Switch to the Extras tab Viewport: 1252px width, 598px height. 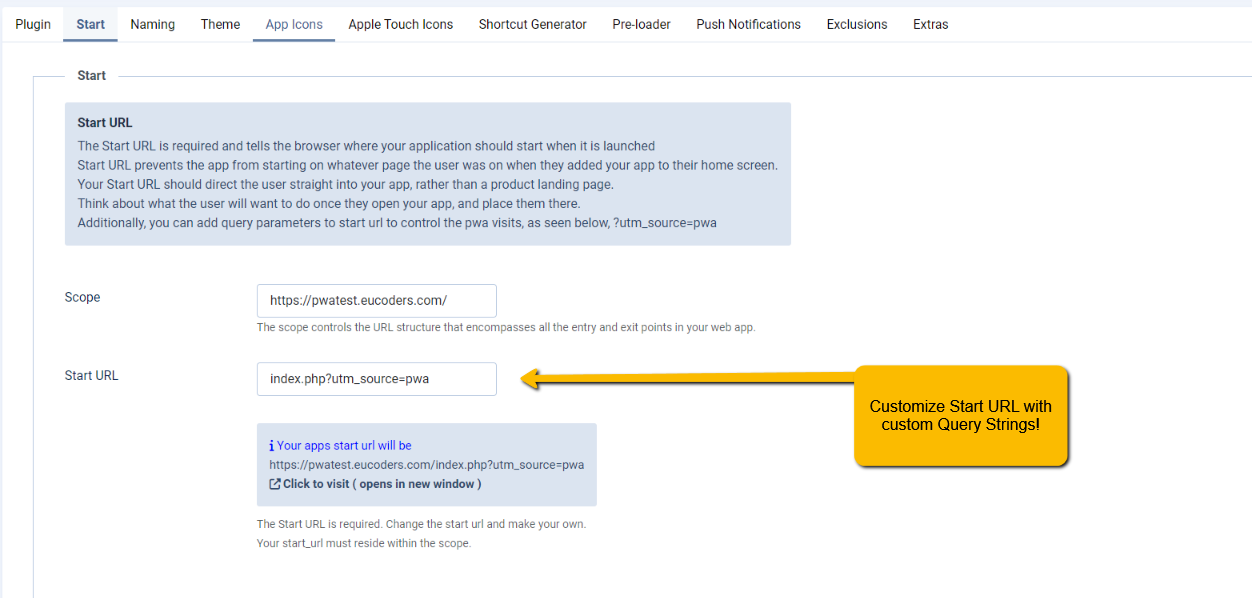pyautogui.click(x=931, y=24)
